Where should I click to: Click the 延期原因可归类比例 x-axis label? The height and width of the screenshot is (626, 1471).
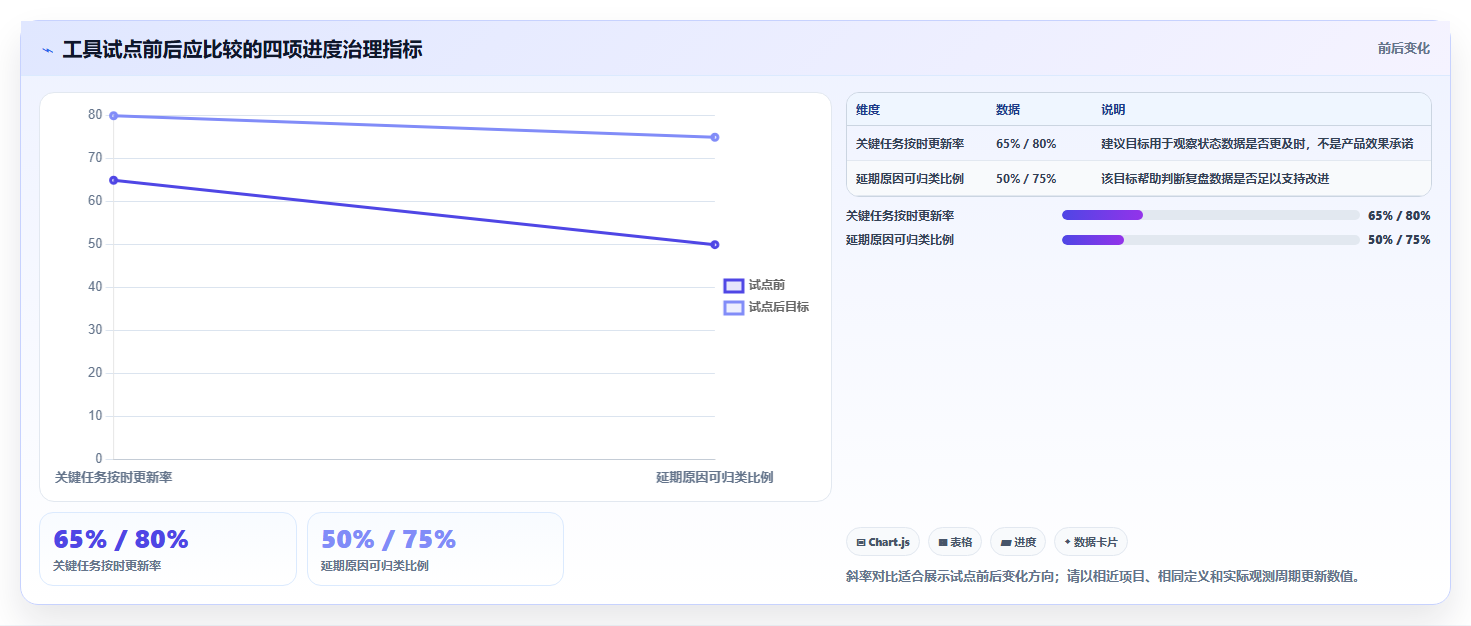coord(715,478)
